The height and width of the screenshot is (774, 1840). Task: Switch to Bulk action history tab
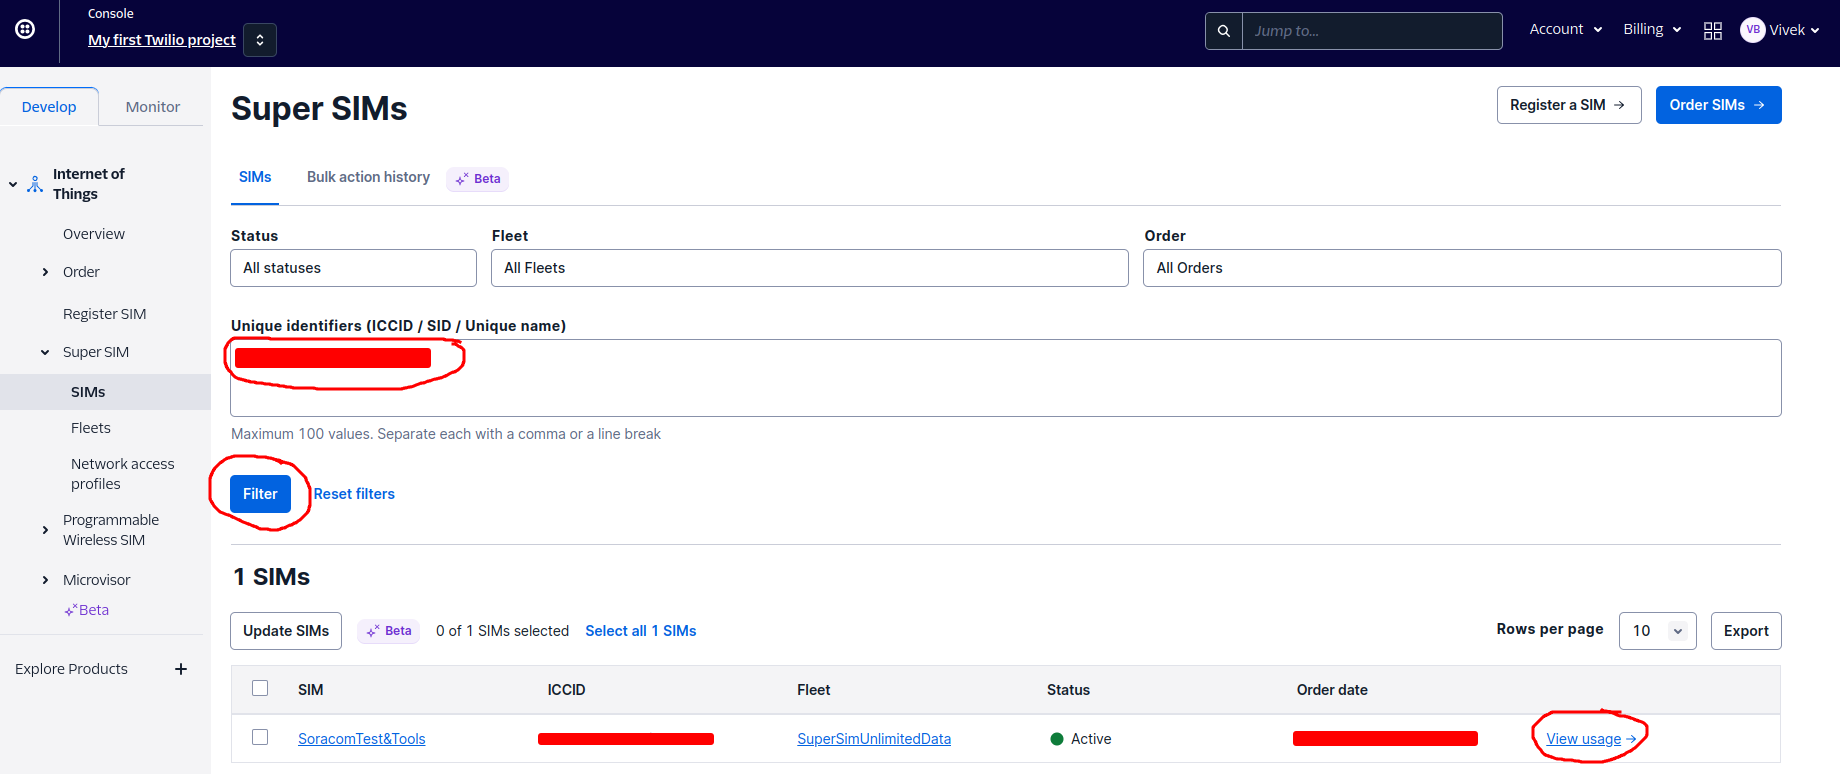[x=368, y=177]
